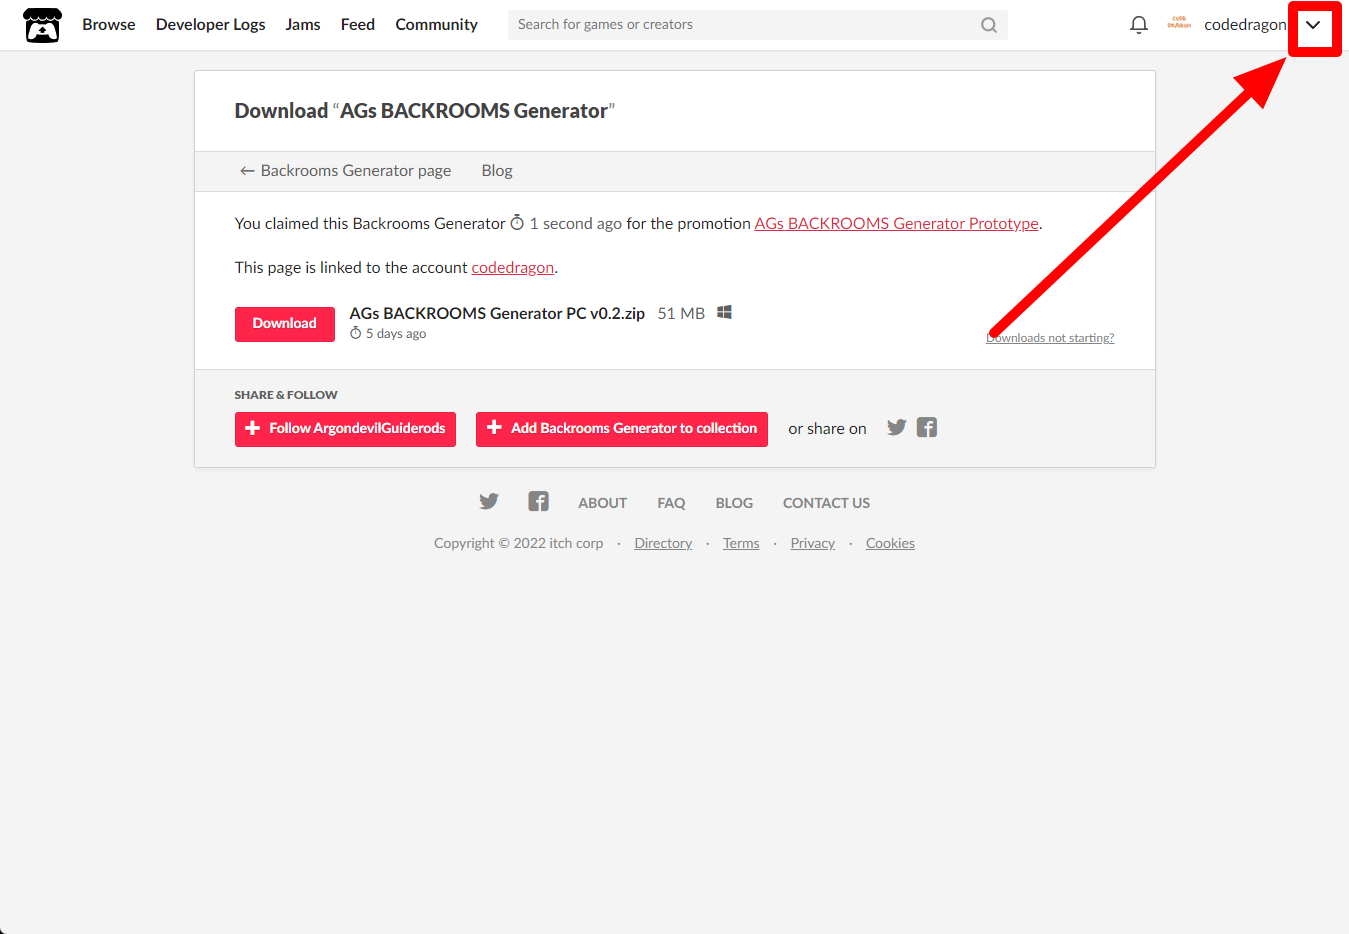Click the search magnifier icon

point(989,25)
